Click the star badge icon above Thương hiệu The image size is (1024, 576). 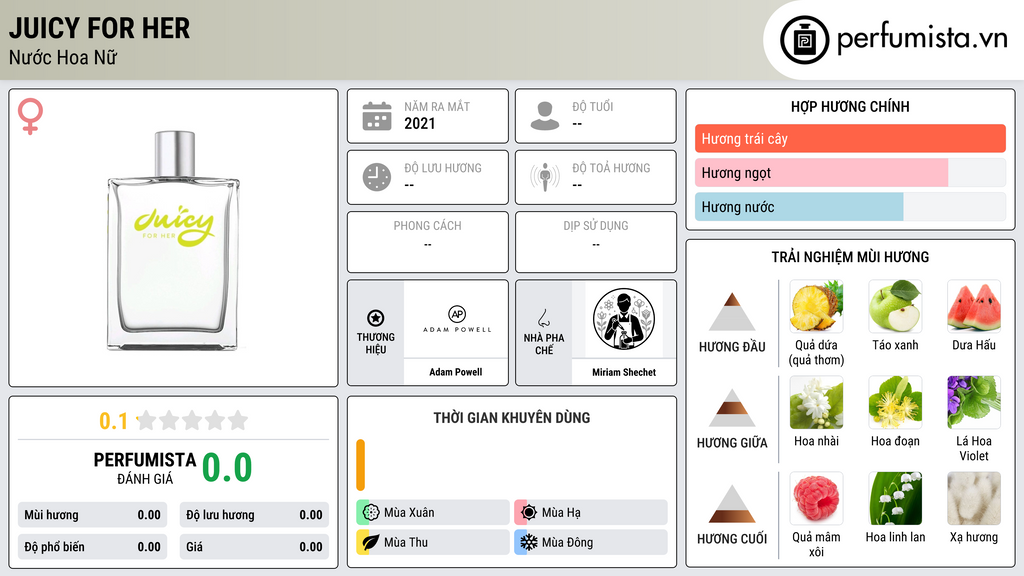[x=376, y=318]
